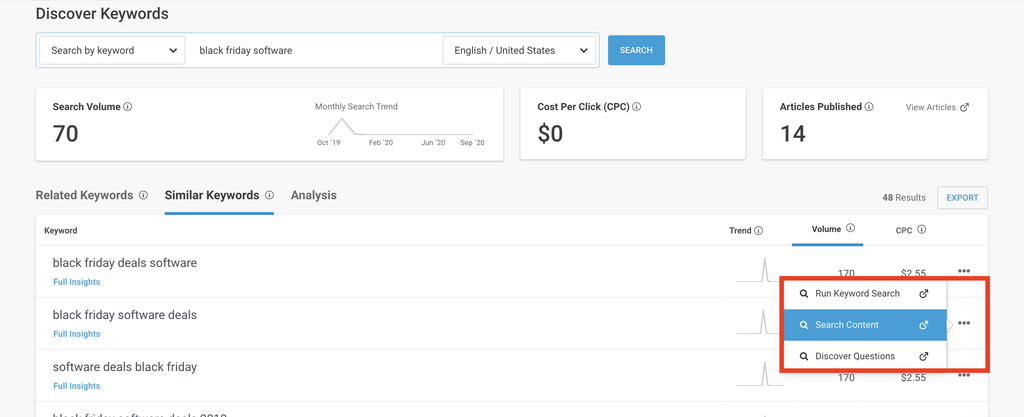Open three-dot menu for software deals black friday
Image resolution: width=1024 pixels, height=417 pixels.
coord(963,375)
